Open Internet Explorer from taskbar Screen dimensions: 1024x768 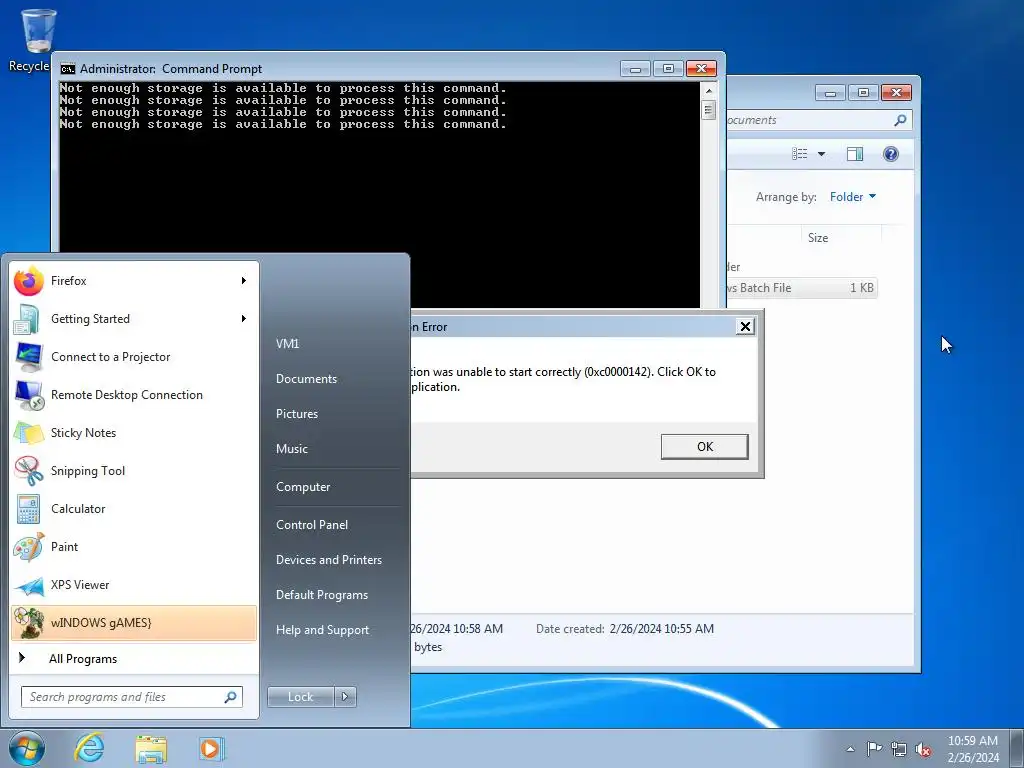(89, 748)
